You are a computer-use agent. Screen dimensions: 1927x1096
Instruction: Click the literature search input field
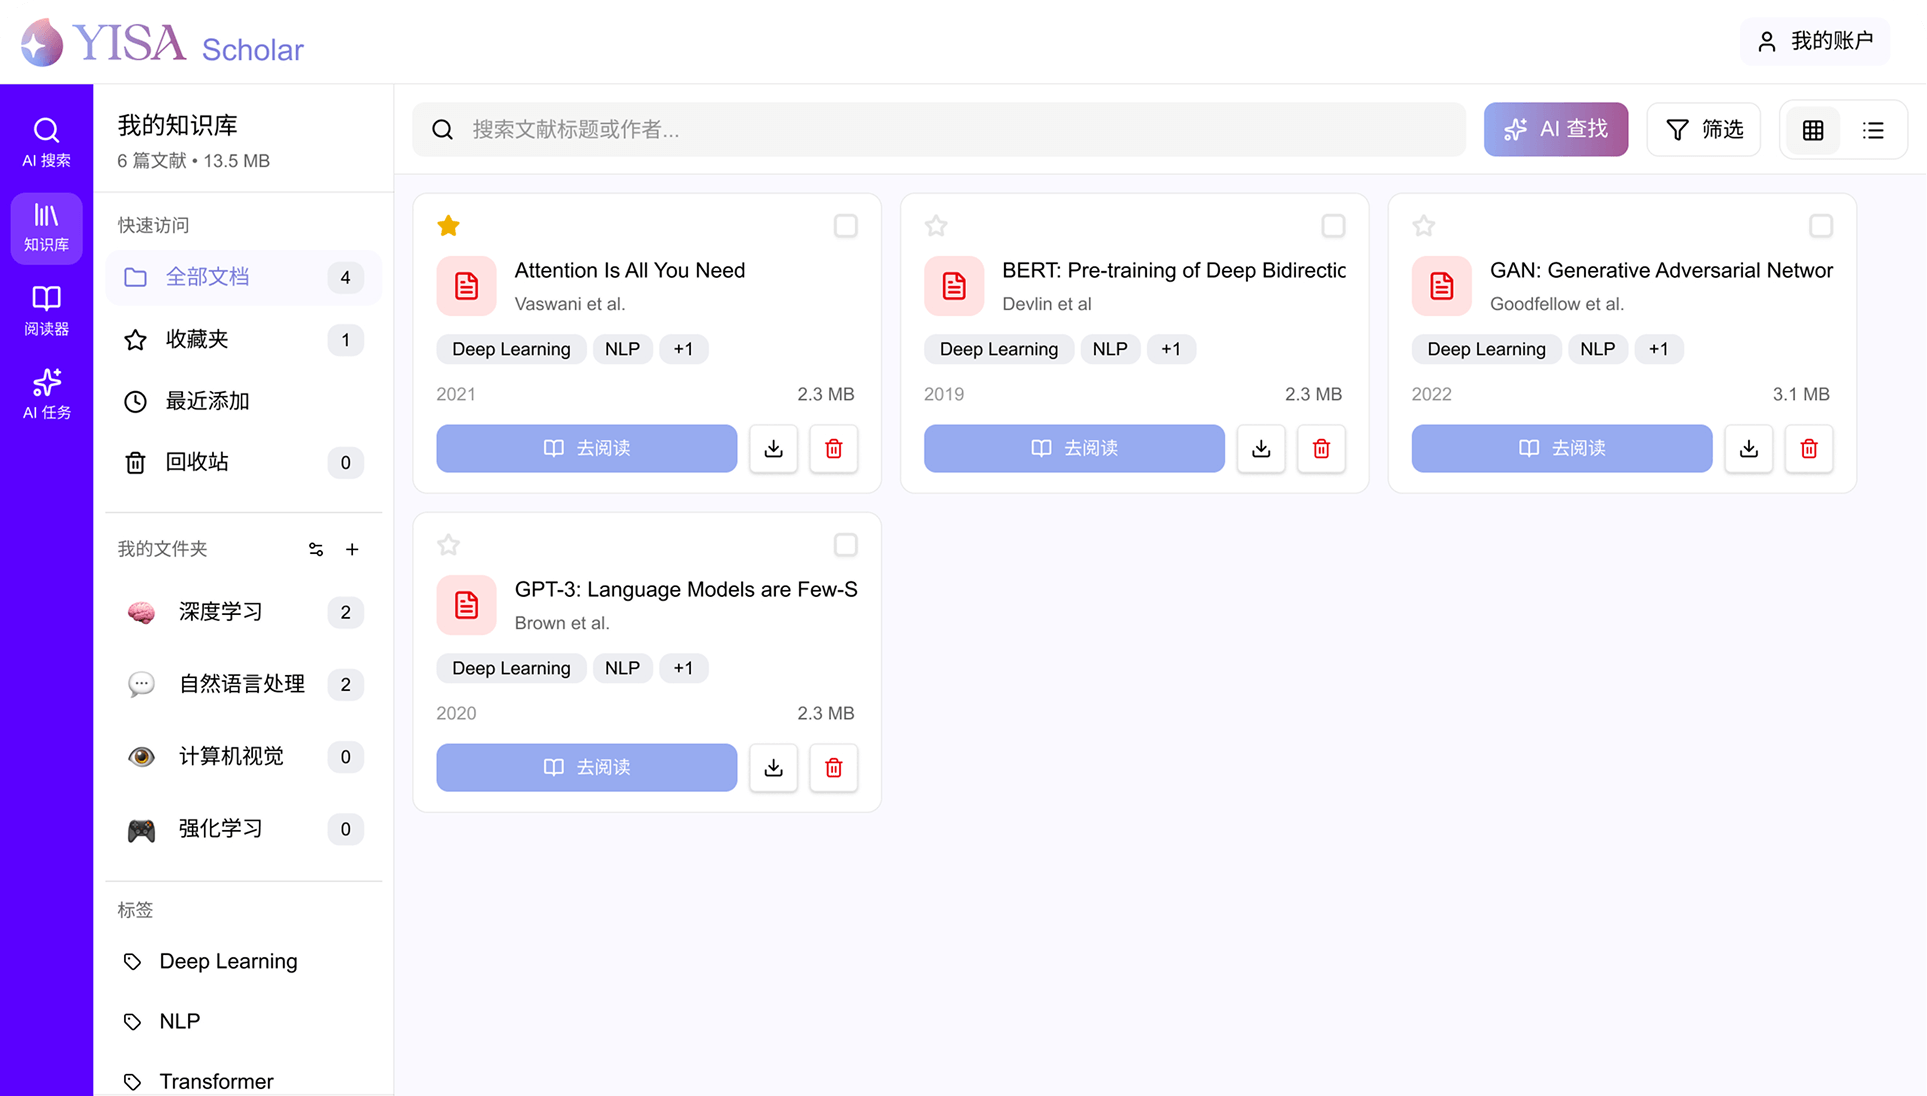pos(940,130)
